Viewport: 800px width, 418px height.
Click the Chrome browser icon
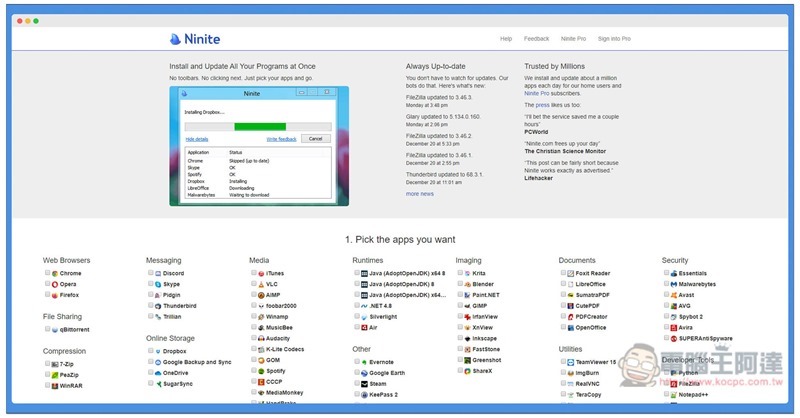click(55, 273)
